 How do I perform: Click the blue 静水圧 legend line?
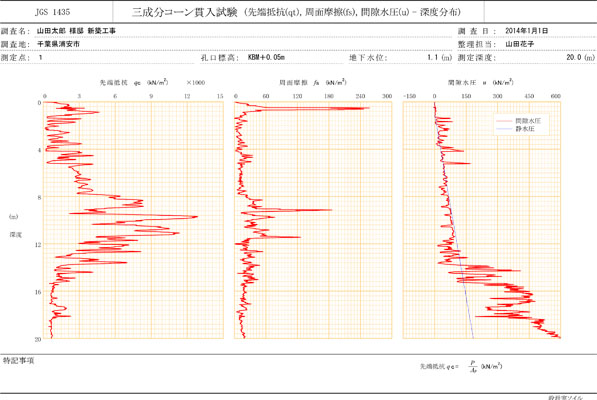coord(503,129)
